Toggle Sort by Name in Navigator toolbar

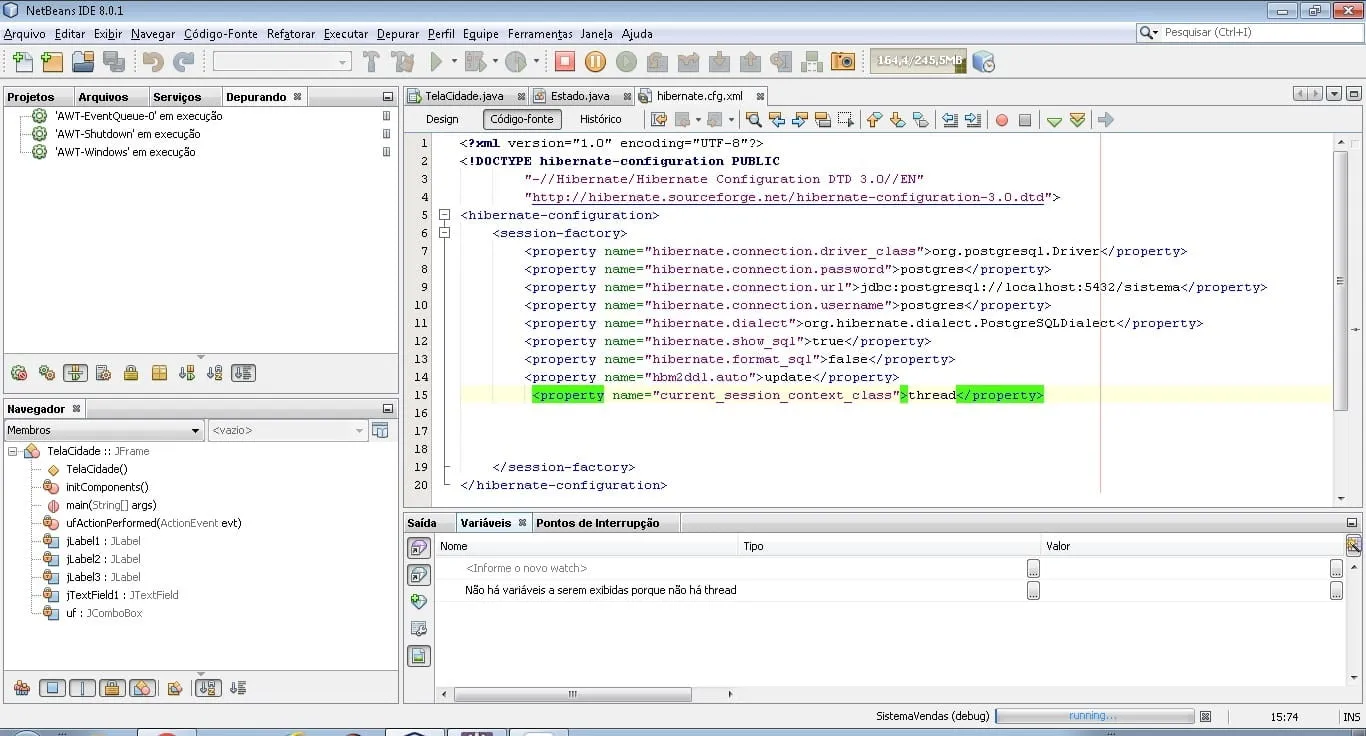(x=208, y=688)
